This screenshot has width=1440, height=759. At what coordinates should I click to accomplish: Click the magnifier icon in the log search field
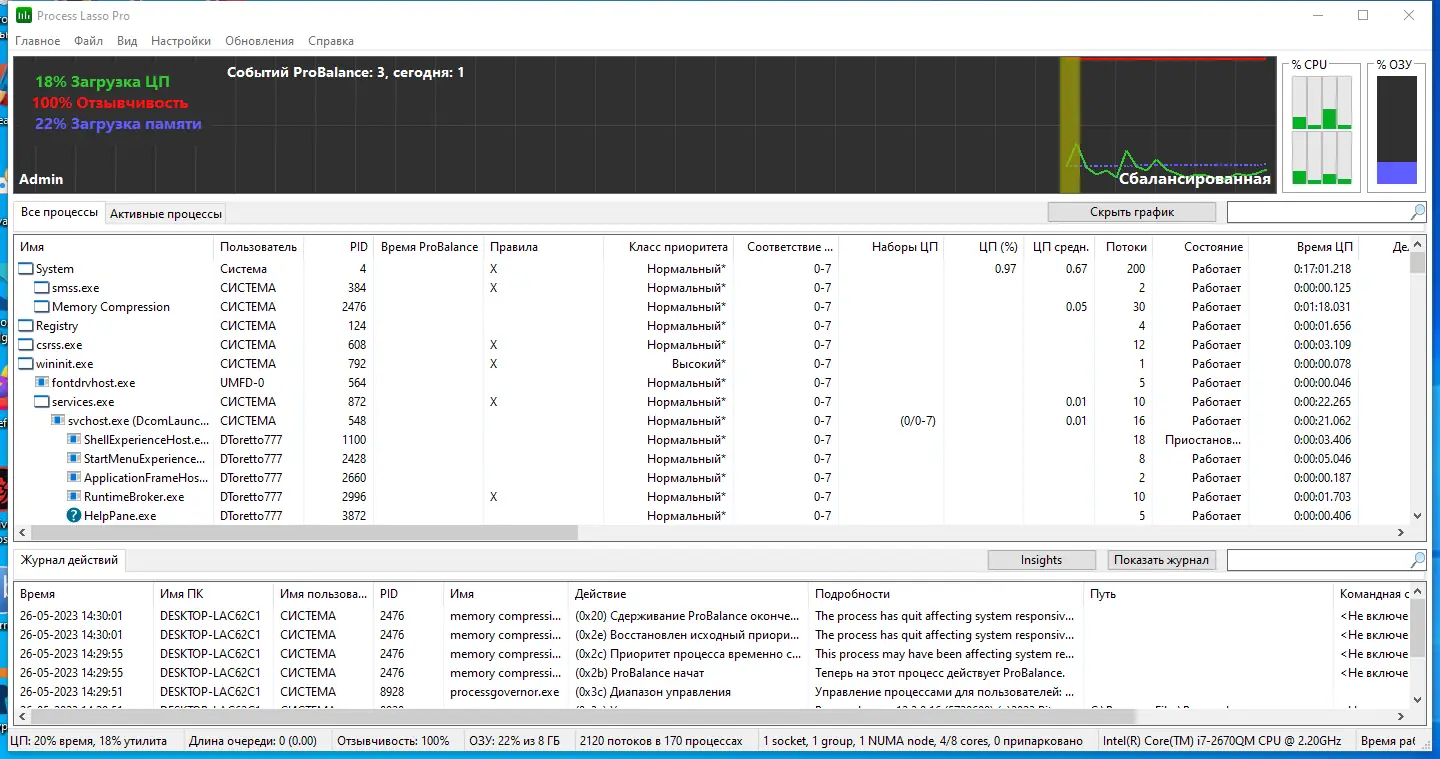point(1417,559)
